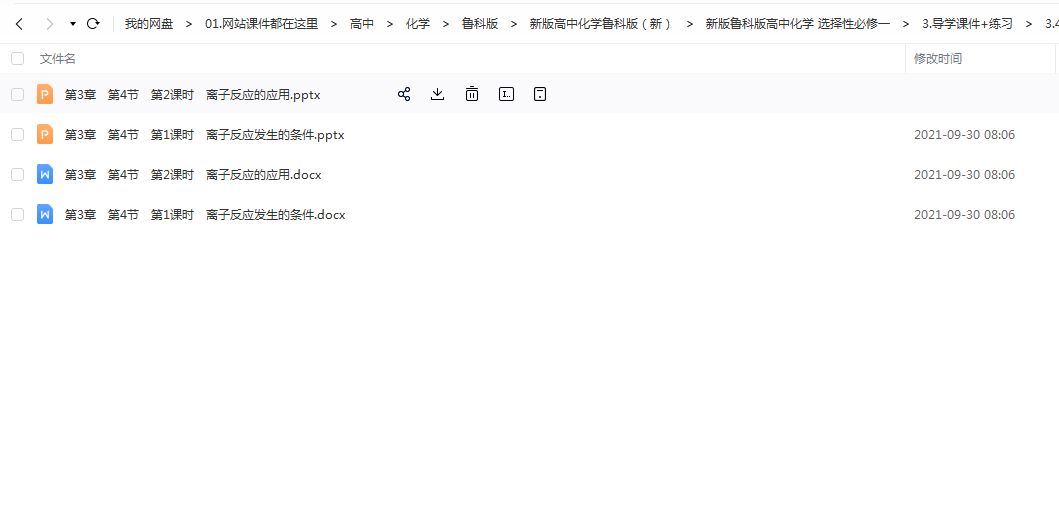
Task: Click the date of 离子反应的应用.docx
Action: click(x=964, y=175)
